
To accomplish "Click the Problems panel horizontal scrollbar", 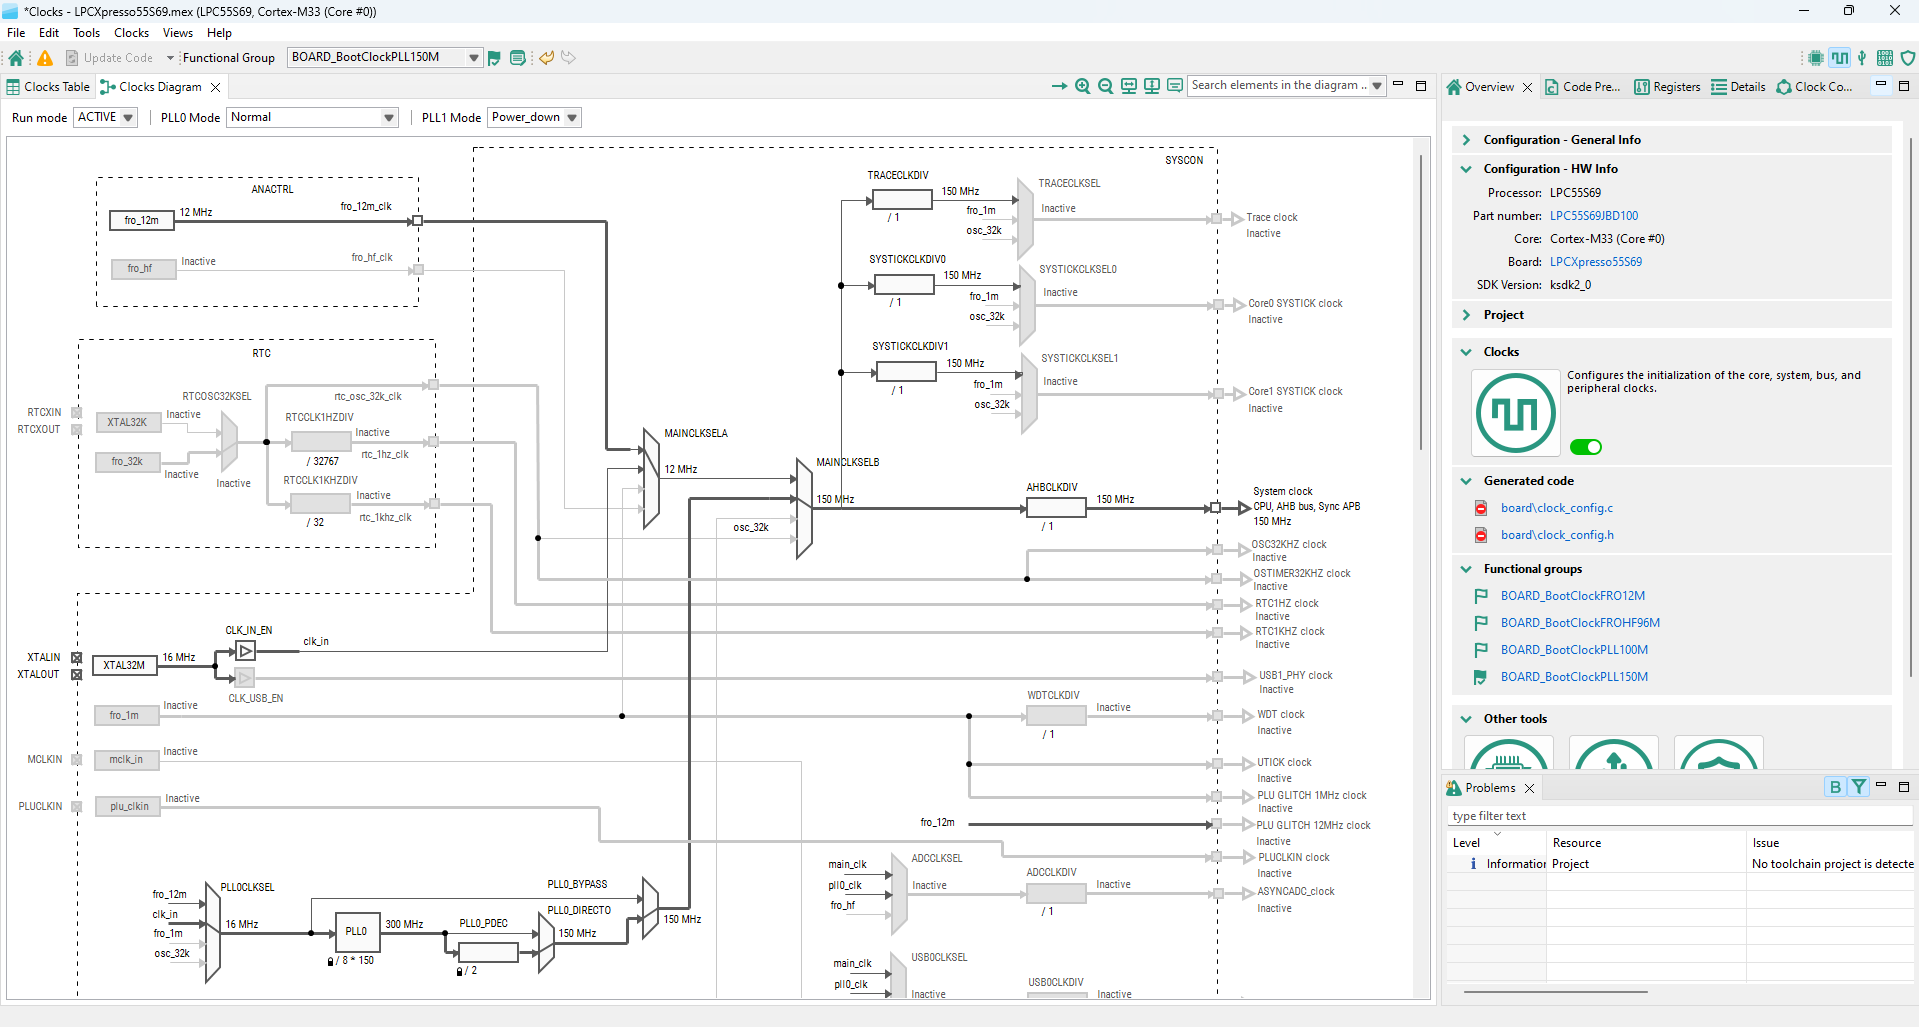I will [x=1555, y=992].
